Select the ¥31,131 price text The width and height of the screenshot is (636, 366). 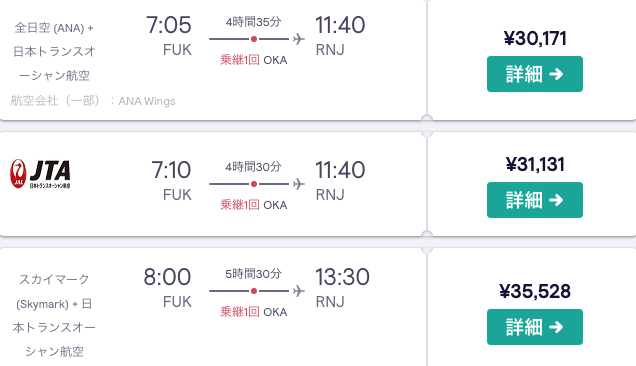[535, 164]
